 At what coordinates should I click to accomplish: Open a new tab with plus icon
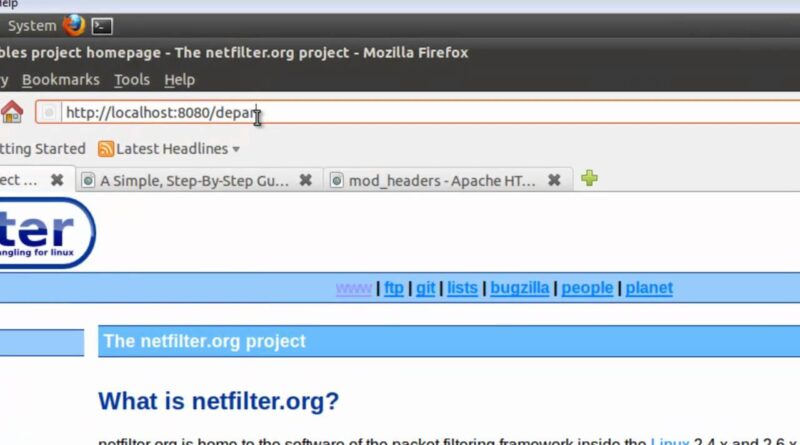click(589, 179)
